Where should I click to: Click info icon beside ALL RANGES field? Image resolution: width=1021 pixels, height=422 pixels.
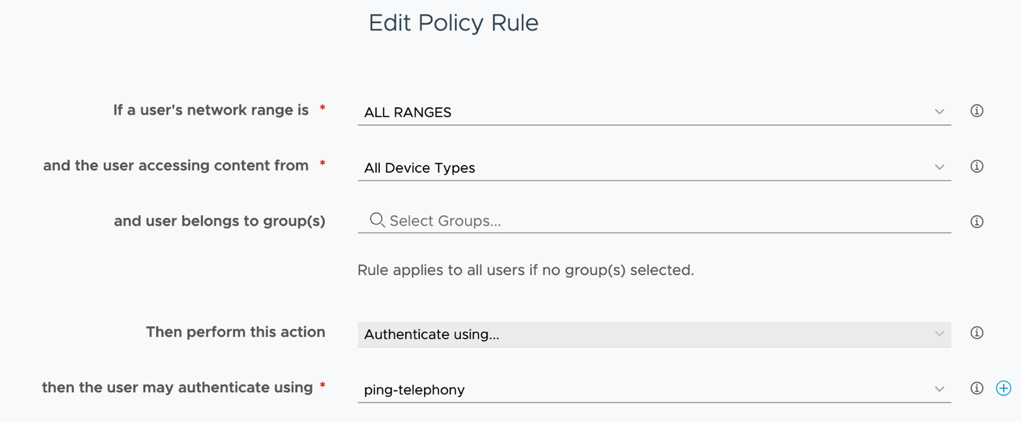[x=976, y=111]
